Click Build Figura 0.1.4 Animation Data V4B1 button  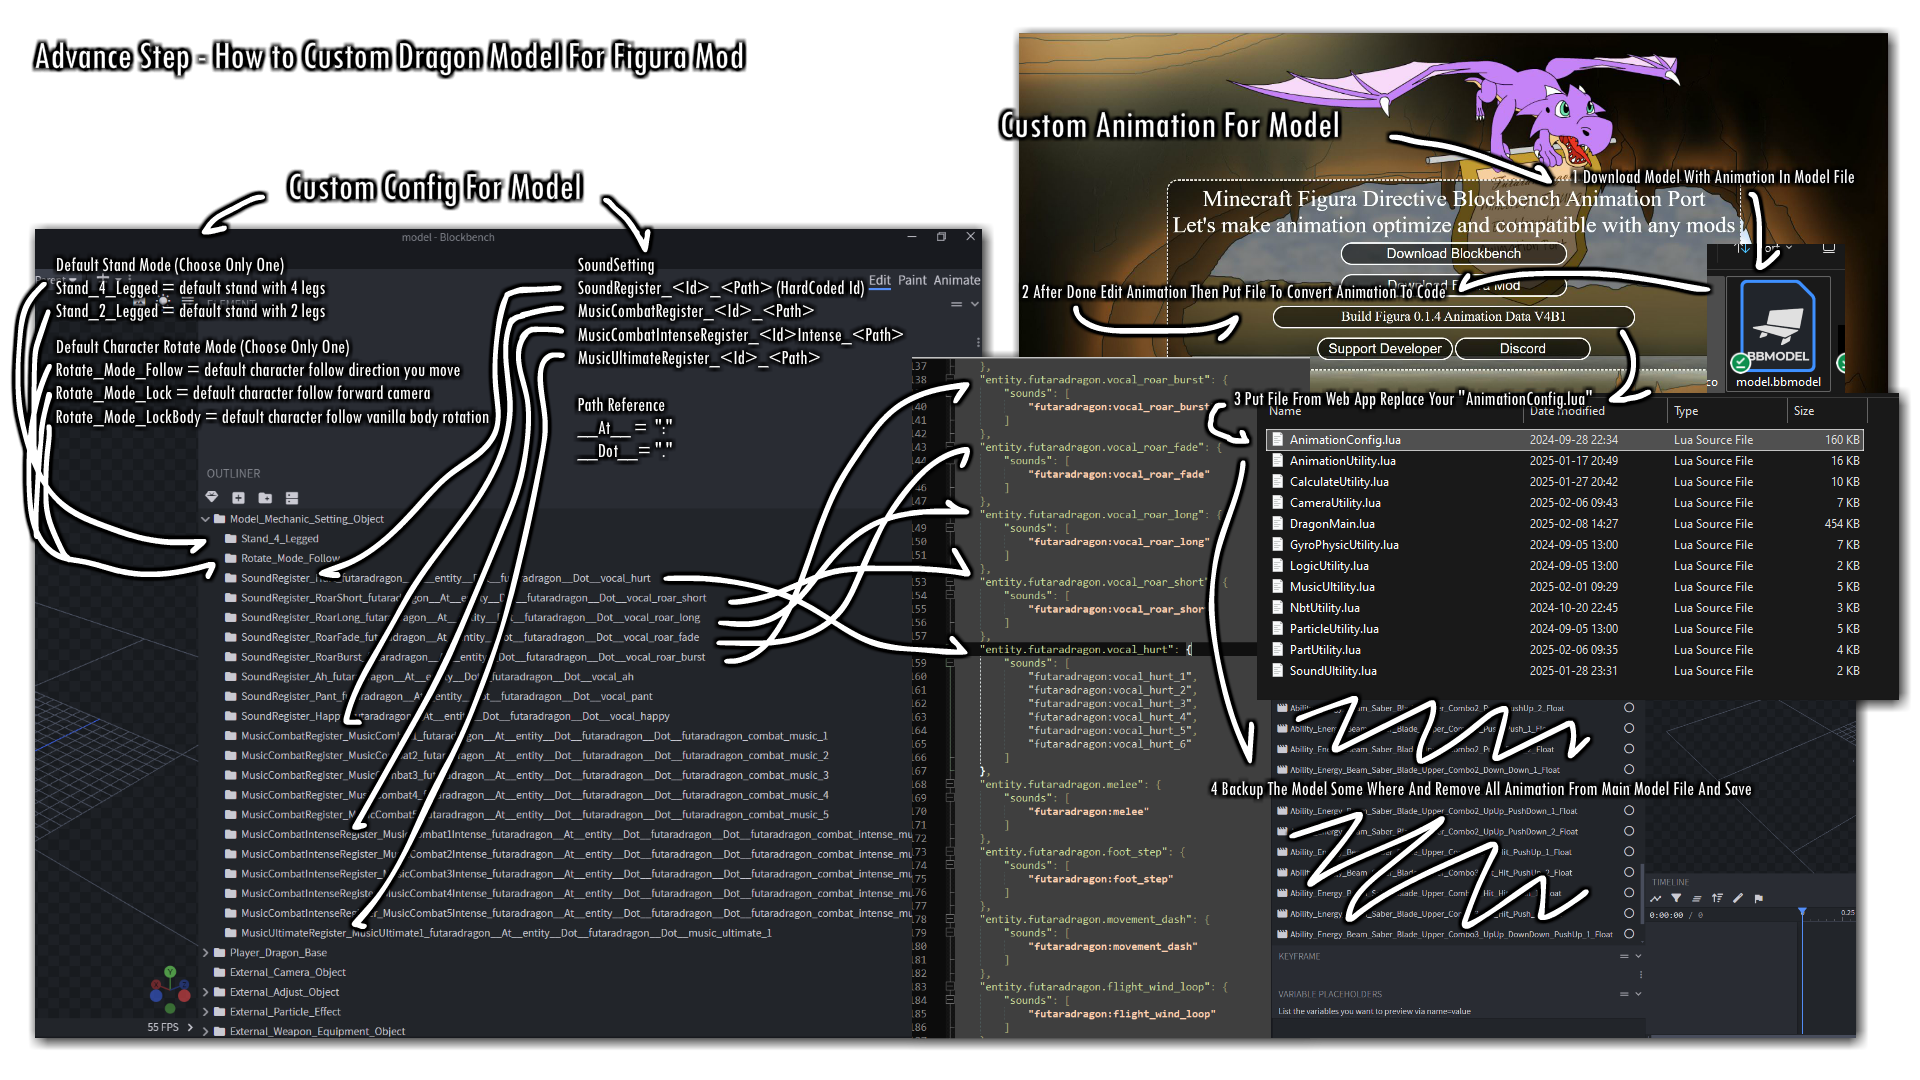(1453, 317)
